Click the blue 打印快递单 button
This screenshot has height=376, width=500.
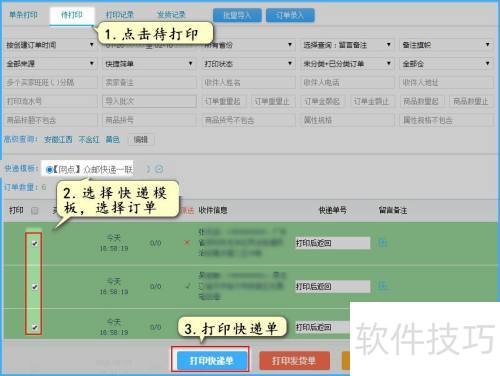(x=211, y=360)
